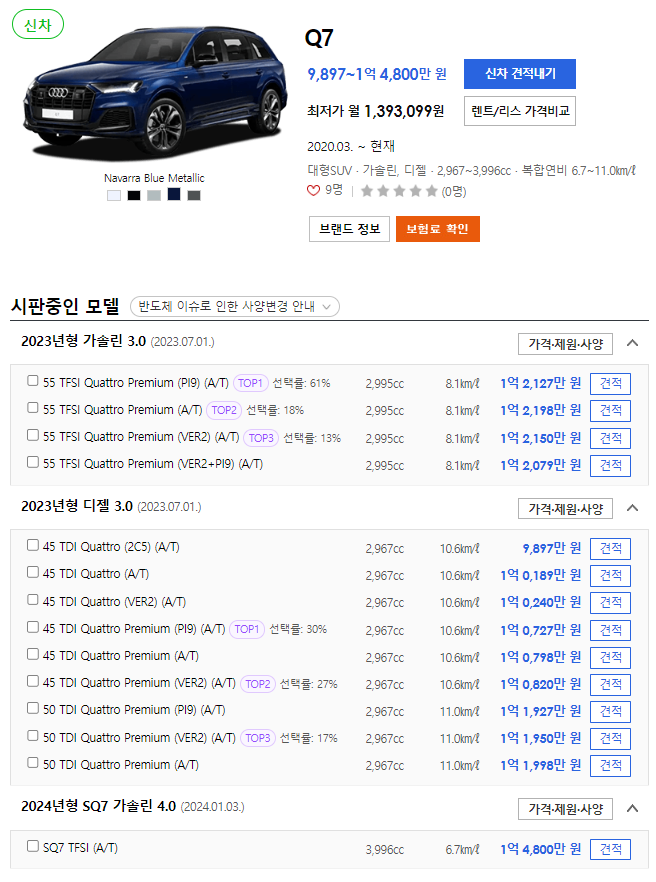Click the Q7 car image
This screenshot has width=656, height=882.
155,93
